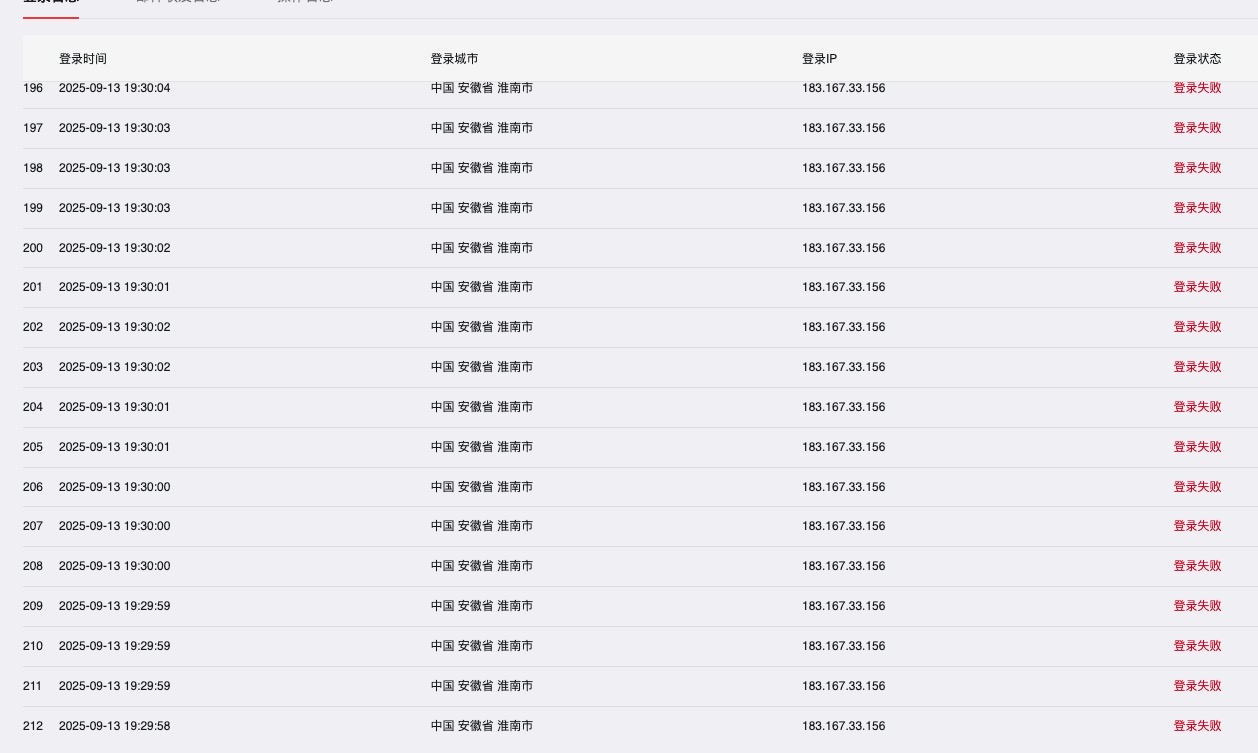Image resolution: width=1258 pixels, height=753 pixels.
Task: Select the IP address in row 203
Action: pos(843,367)
